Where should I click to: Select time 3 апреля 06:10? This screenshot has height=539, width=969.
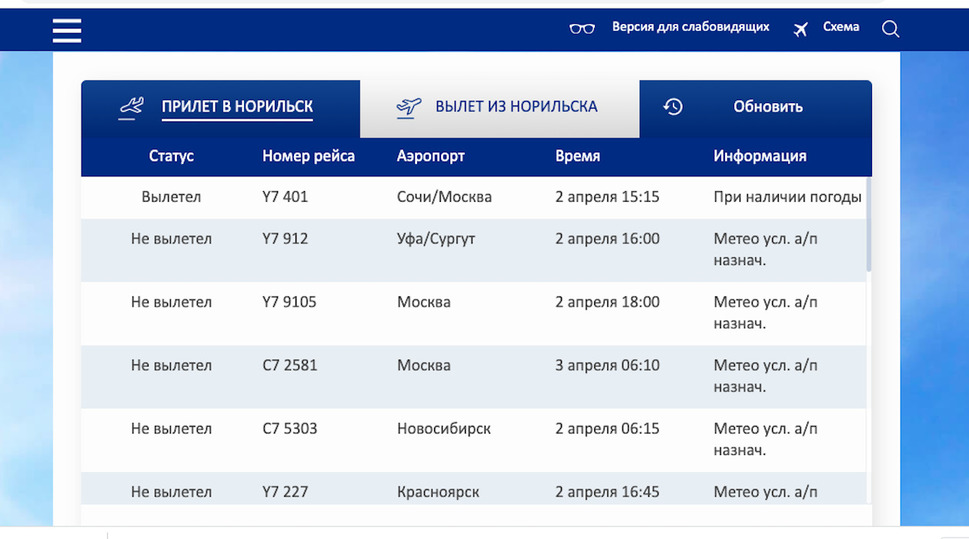[607, 365]
